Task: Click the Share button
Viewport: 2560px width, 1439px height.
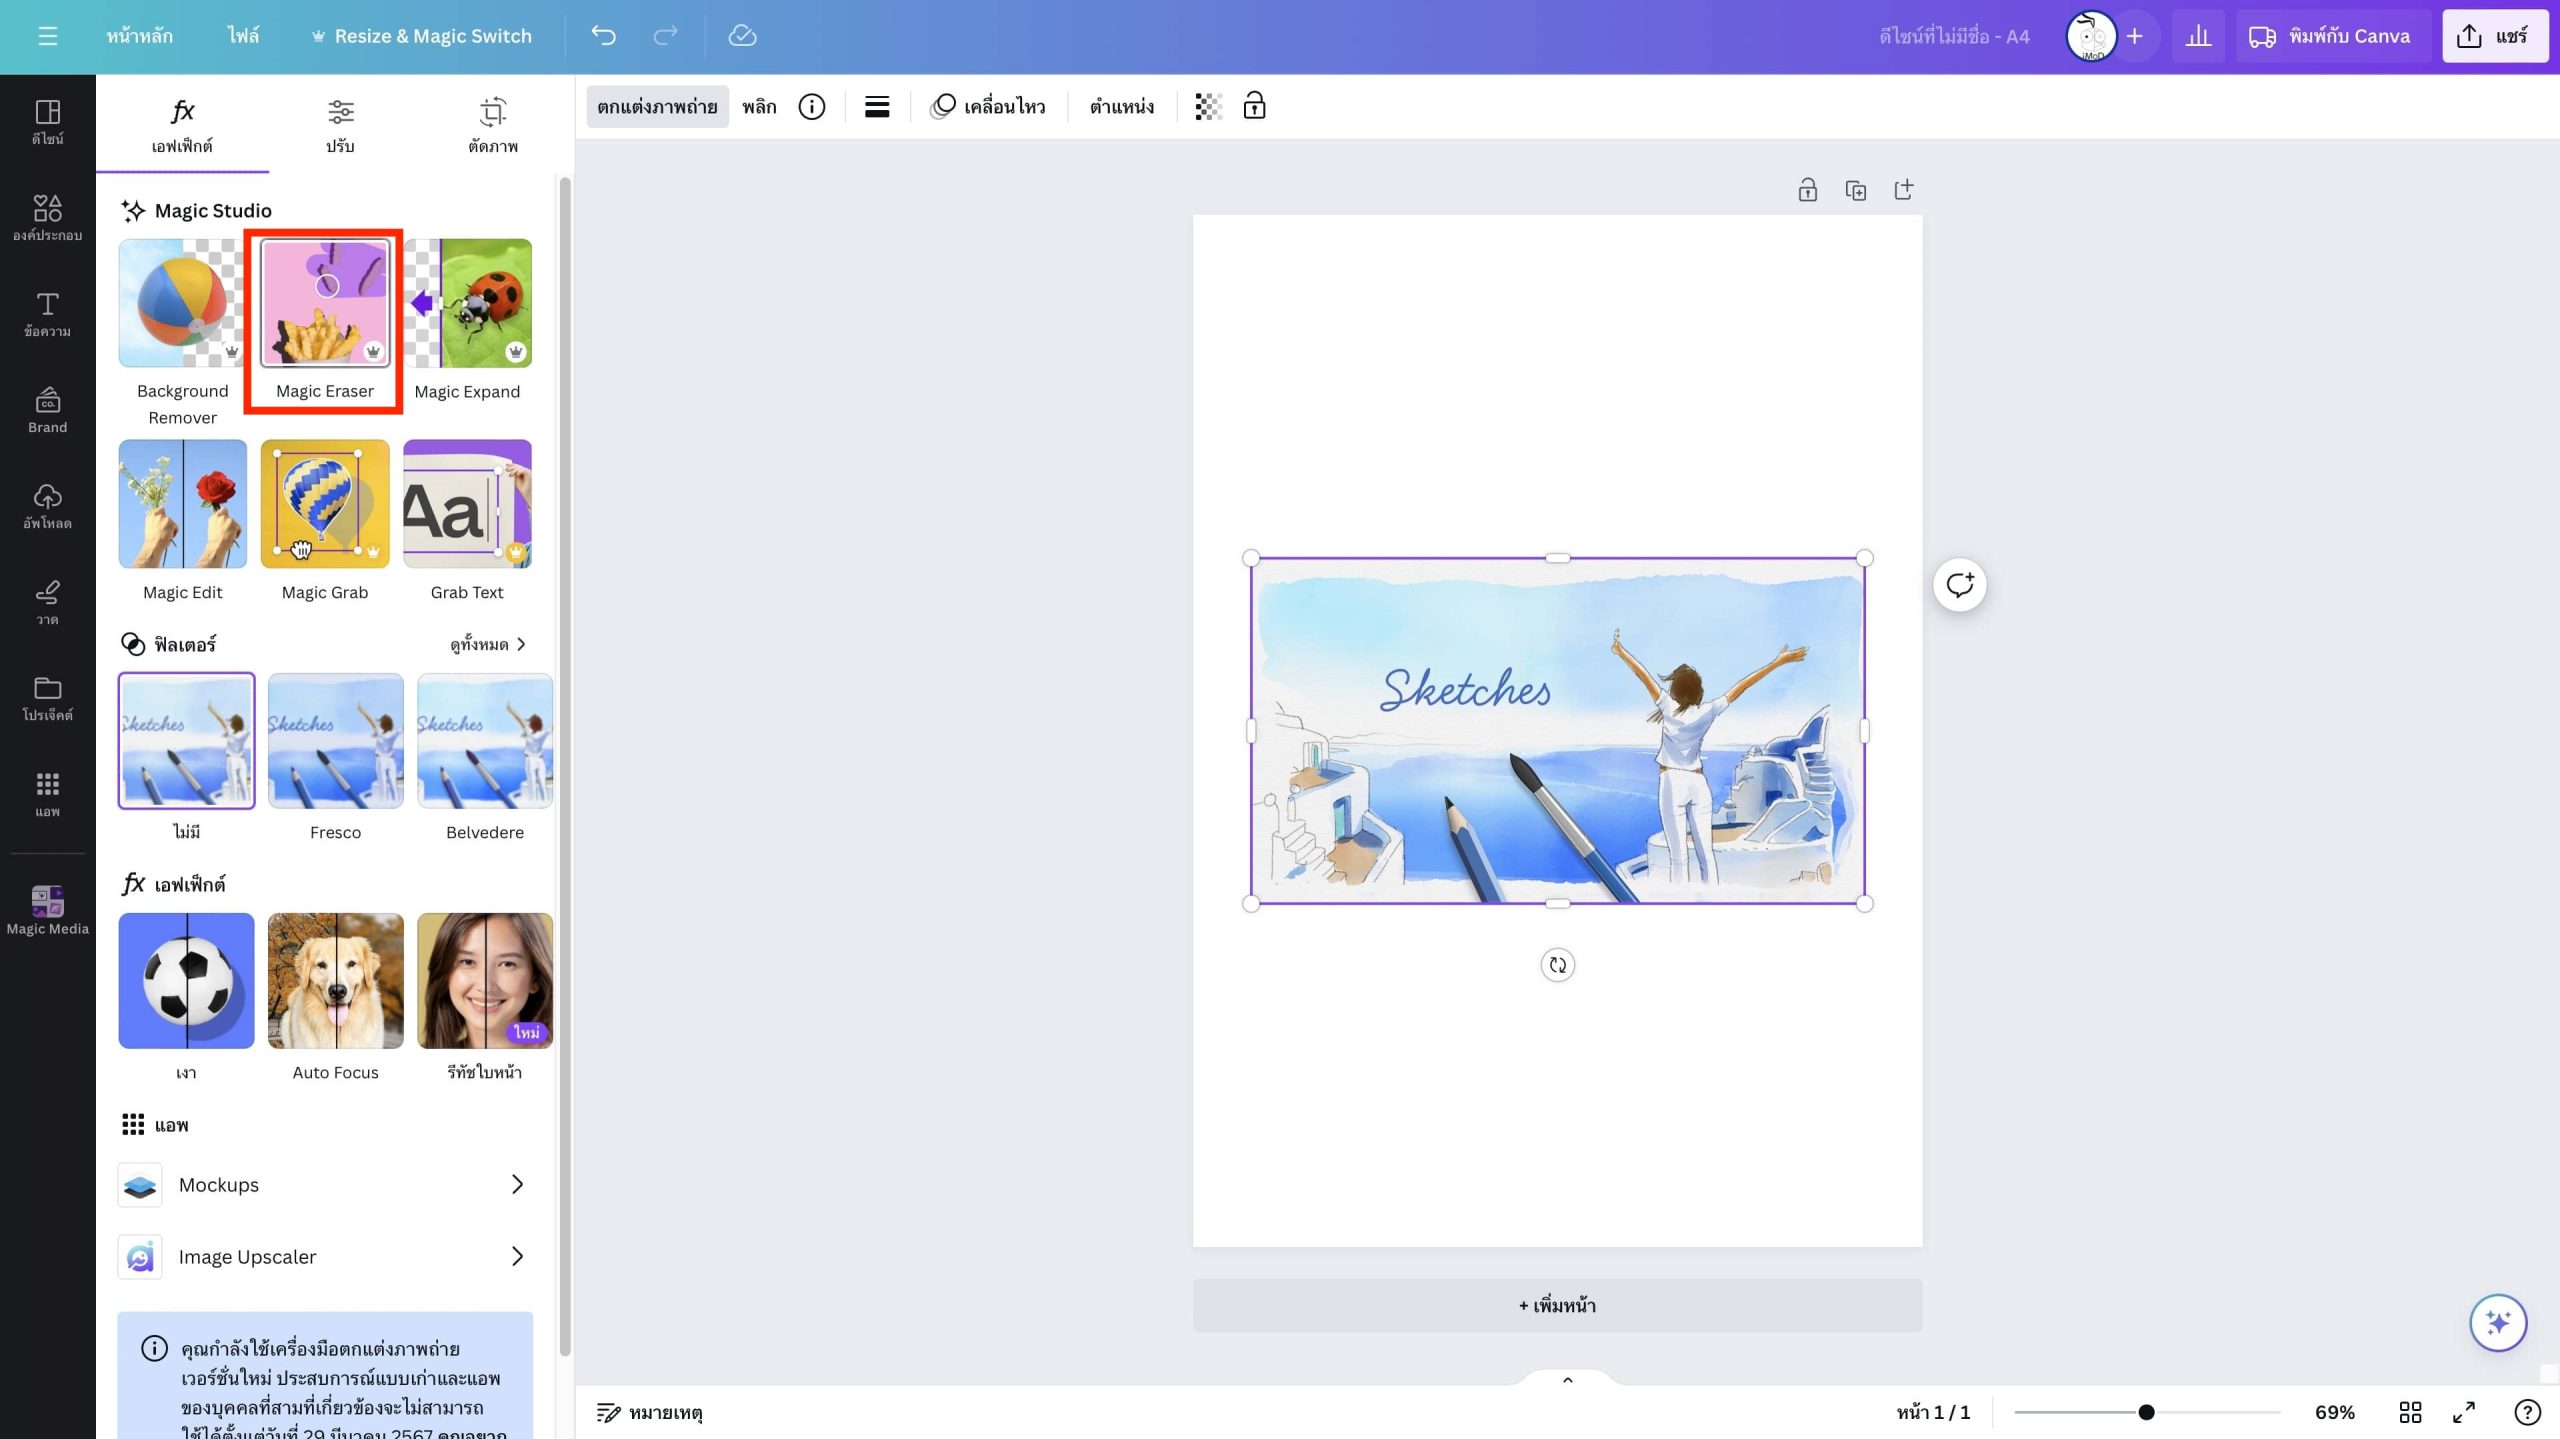Action: pyautogui.click(x=2494, y=36)
